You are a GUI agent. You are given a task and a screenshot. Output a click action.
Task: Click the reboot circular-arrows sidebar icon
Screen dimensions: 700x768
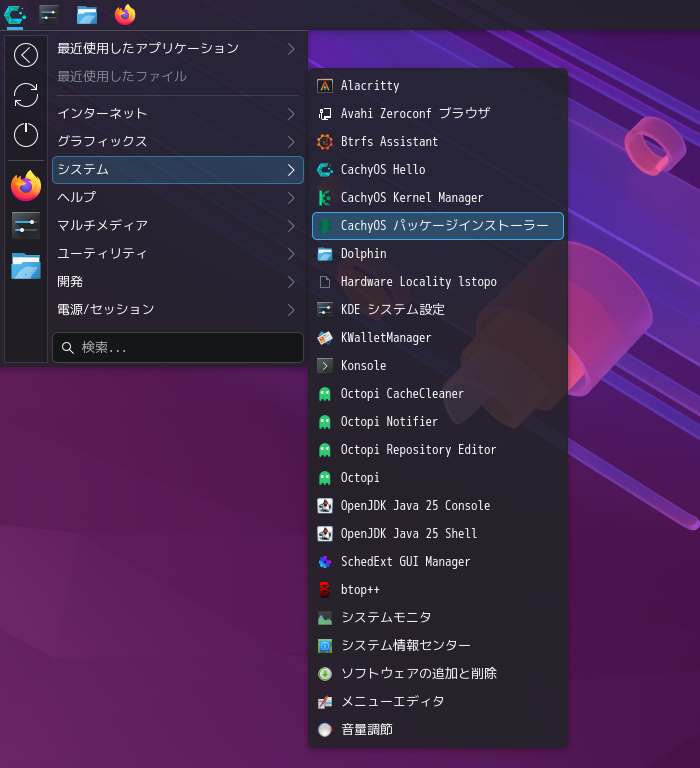tap(26, 95)
